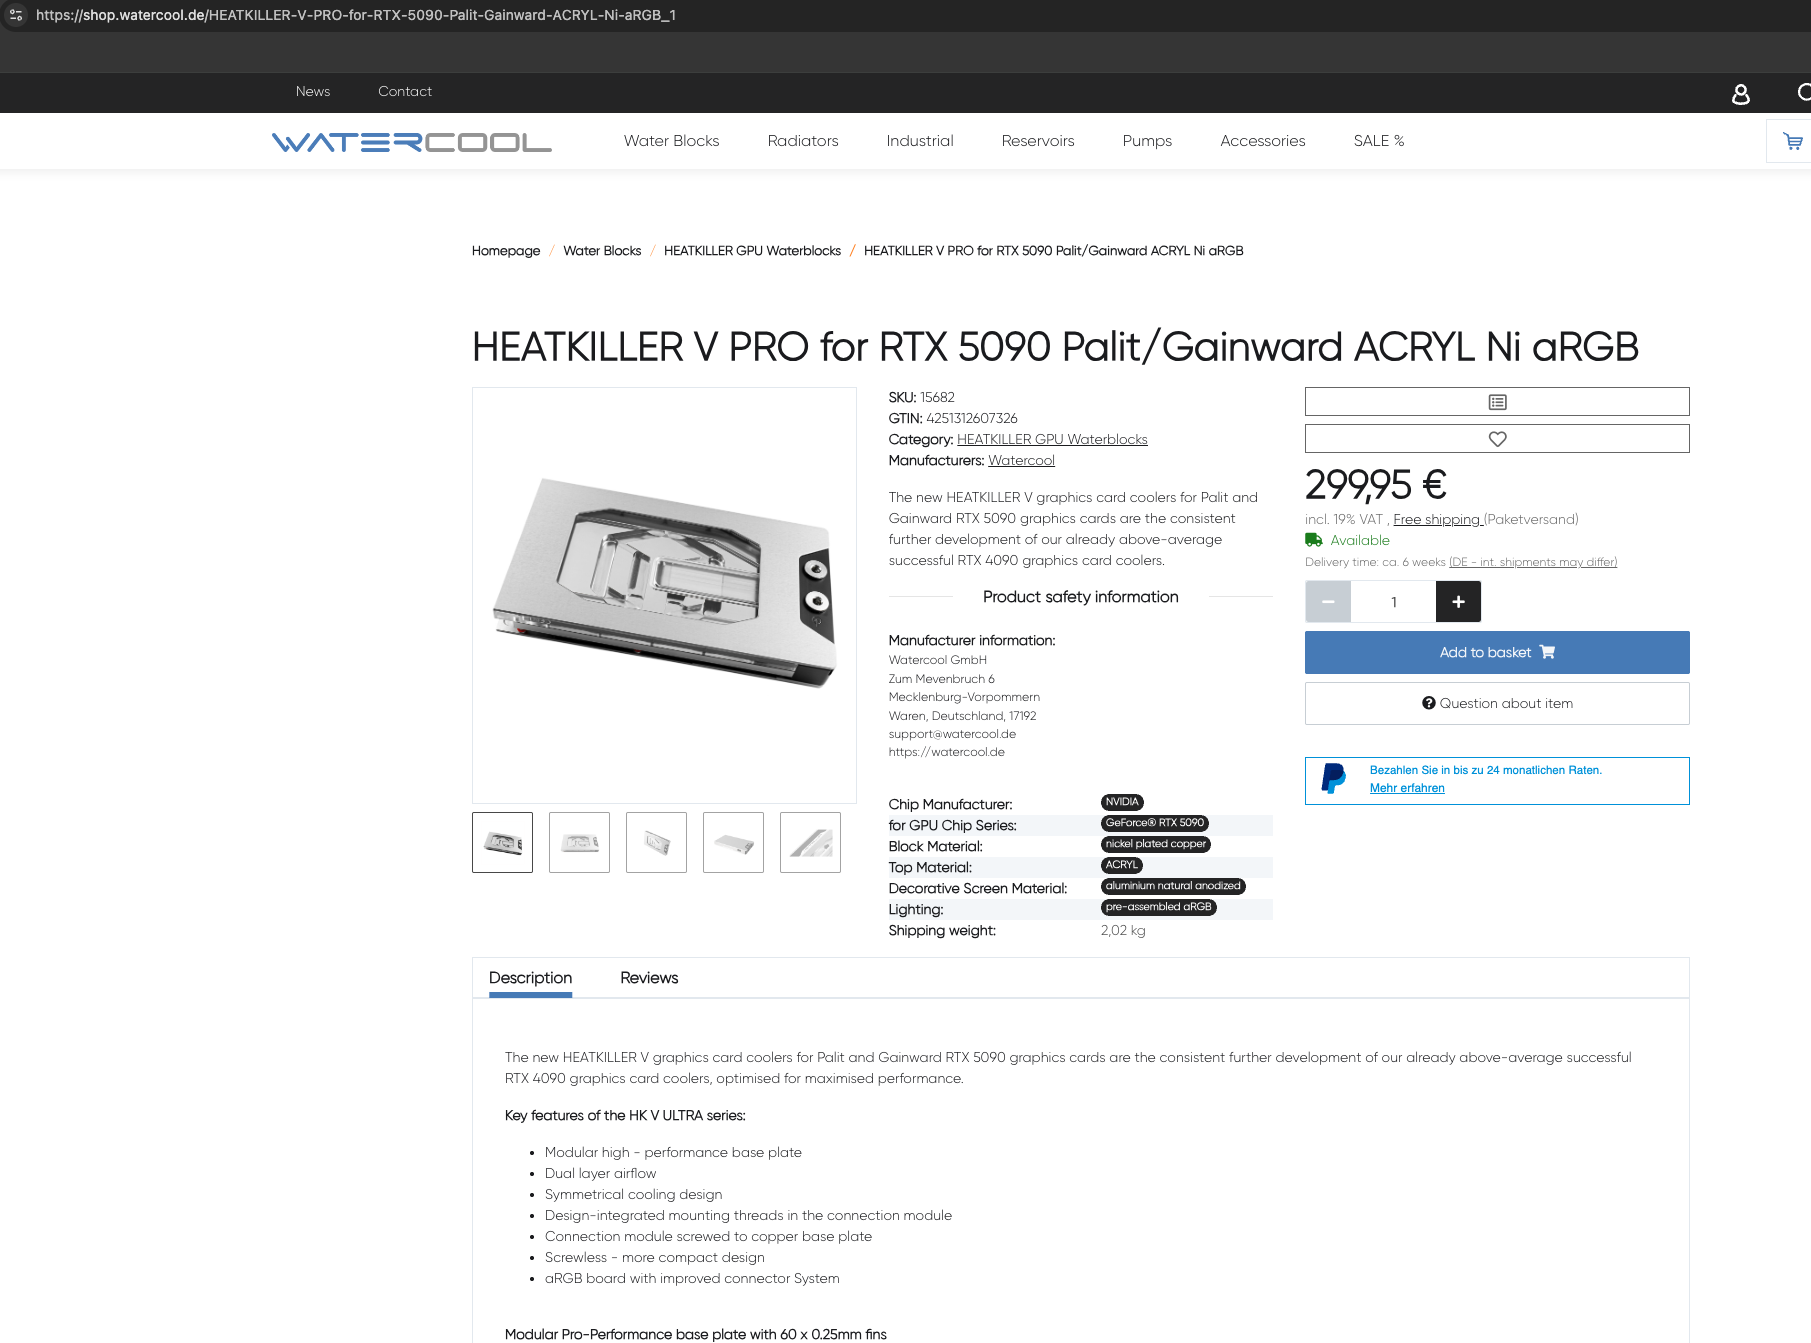Select first product thumbnail
1811x1343 pixels.
[x=502, y=842]
